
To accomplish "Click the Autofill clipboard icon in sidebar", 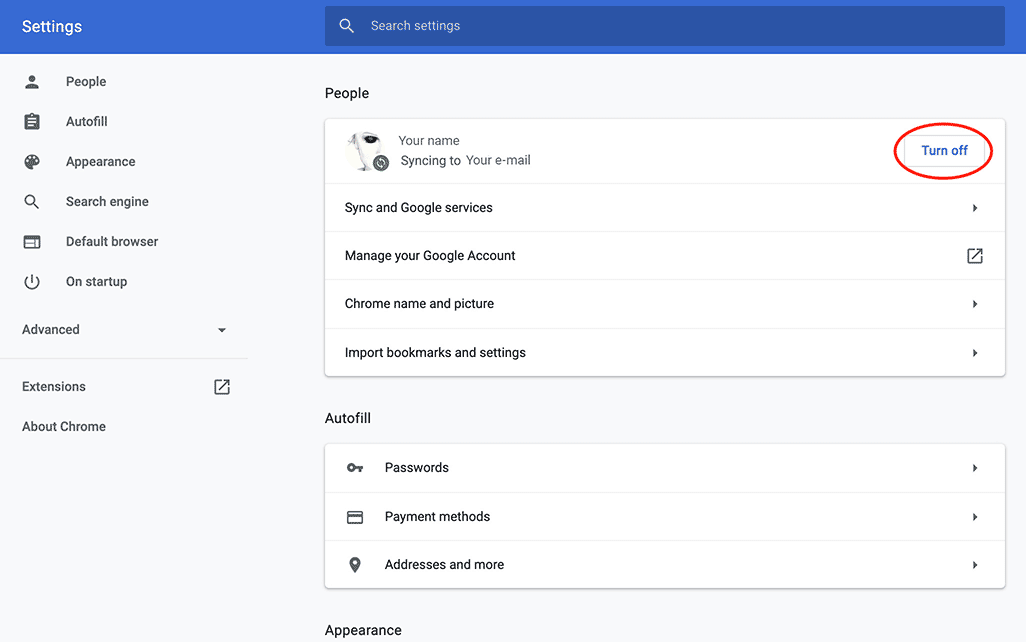I will click(x=32, y=122).
